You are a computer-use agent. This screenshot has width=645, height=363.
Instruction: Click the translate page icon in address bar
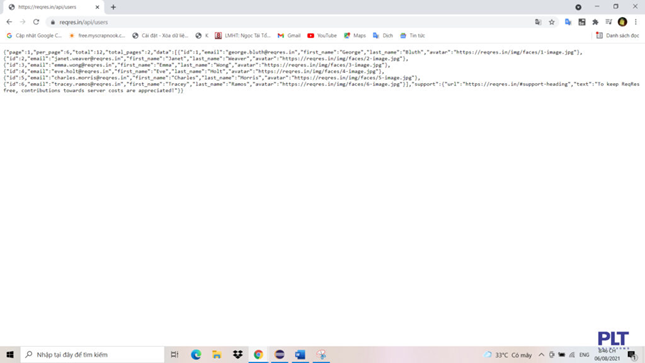point(538,22)
